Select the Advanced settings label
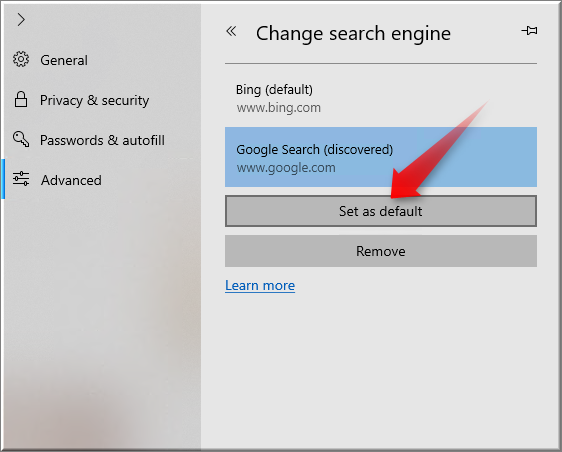This screenshot has height=452, width=562. tap(71, 180)
